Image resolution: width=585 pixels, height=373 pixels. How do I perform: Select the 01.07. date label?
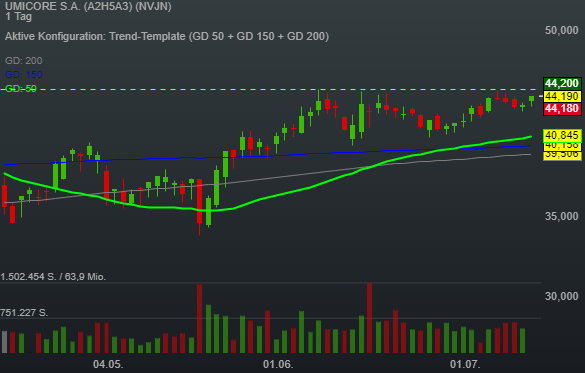pos(464,364)
